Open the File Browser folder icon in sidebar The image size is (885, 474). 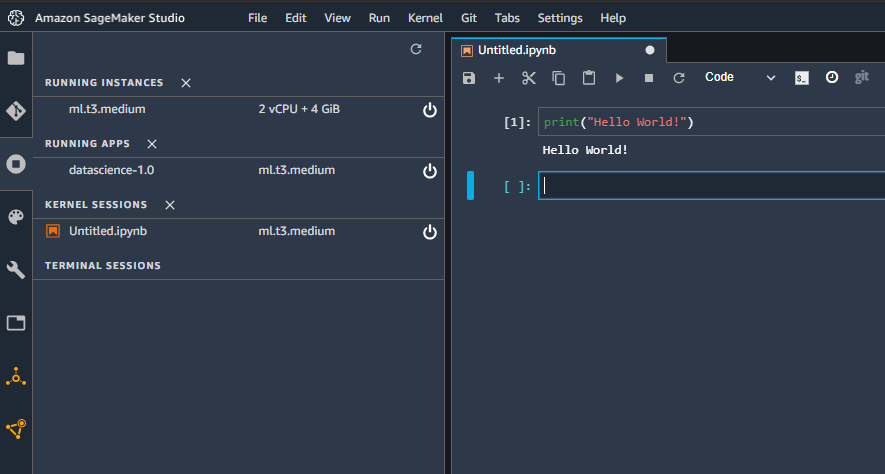[16, 58]
